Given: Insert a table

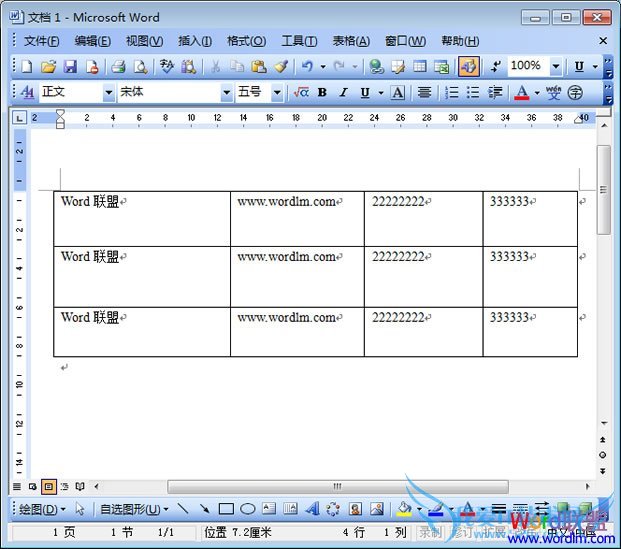Looking at the screenshot, I should pyautogui.click(x=420, y=66).
